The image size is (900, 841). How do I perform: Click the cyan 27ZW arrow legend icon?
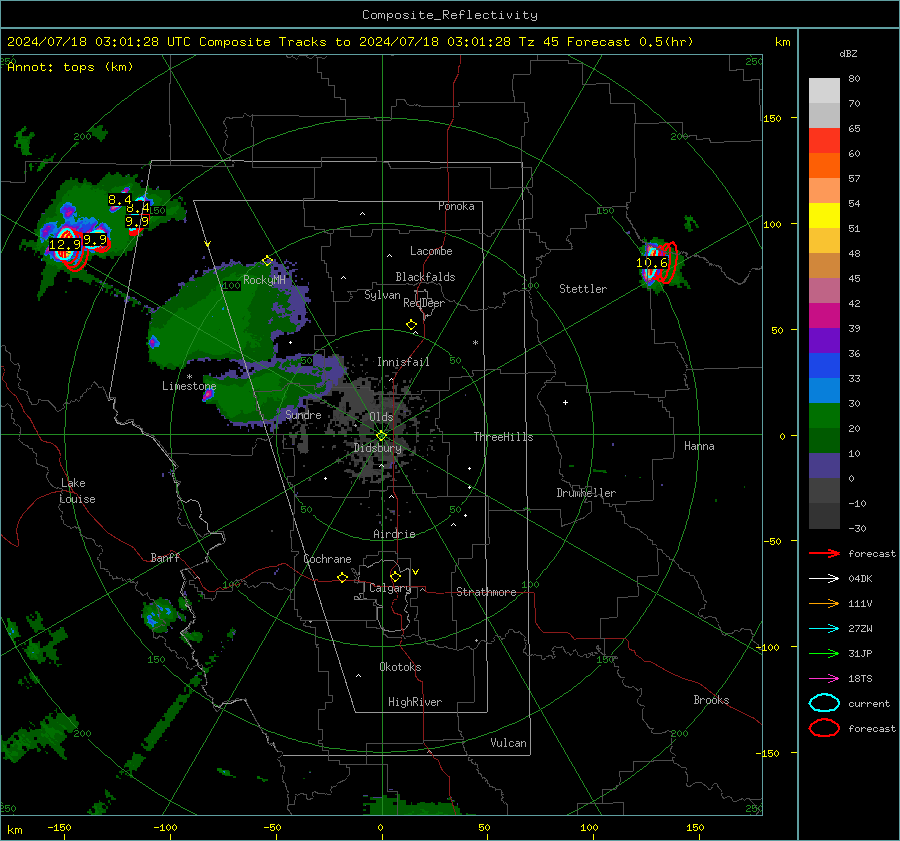point(824,629)
